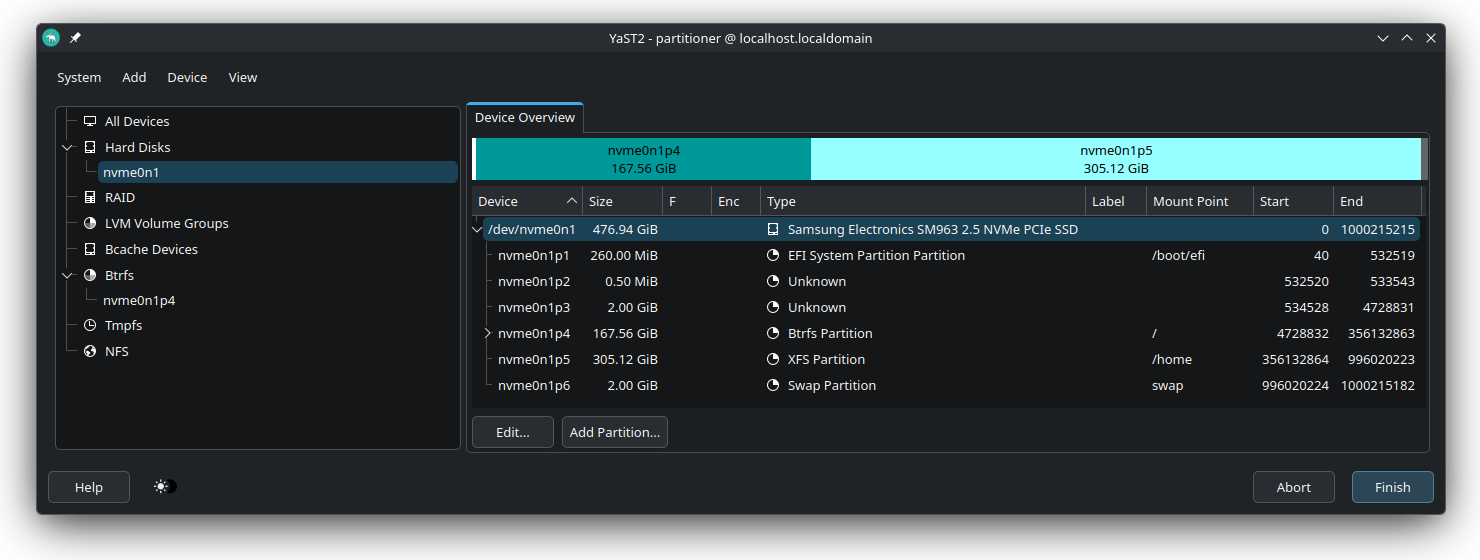
Task: Click the partition icon beside Swap Partition
Action: point(773,386)
